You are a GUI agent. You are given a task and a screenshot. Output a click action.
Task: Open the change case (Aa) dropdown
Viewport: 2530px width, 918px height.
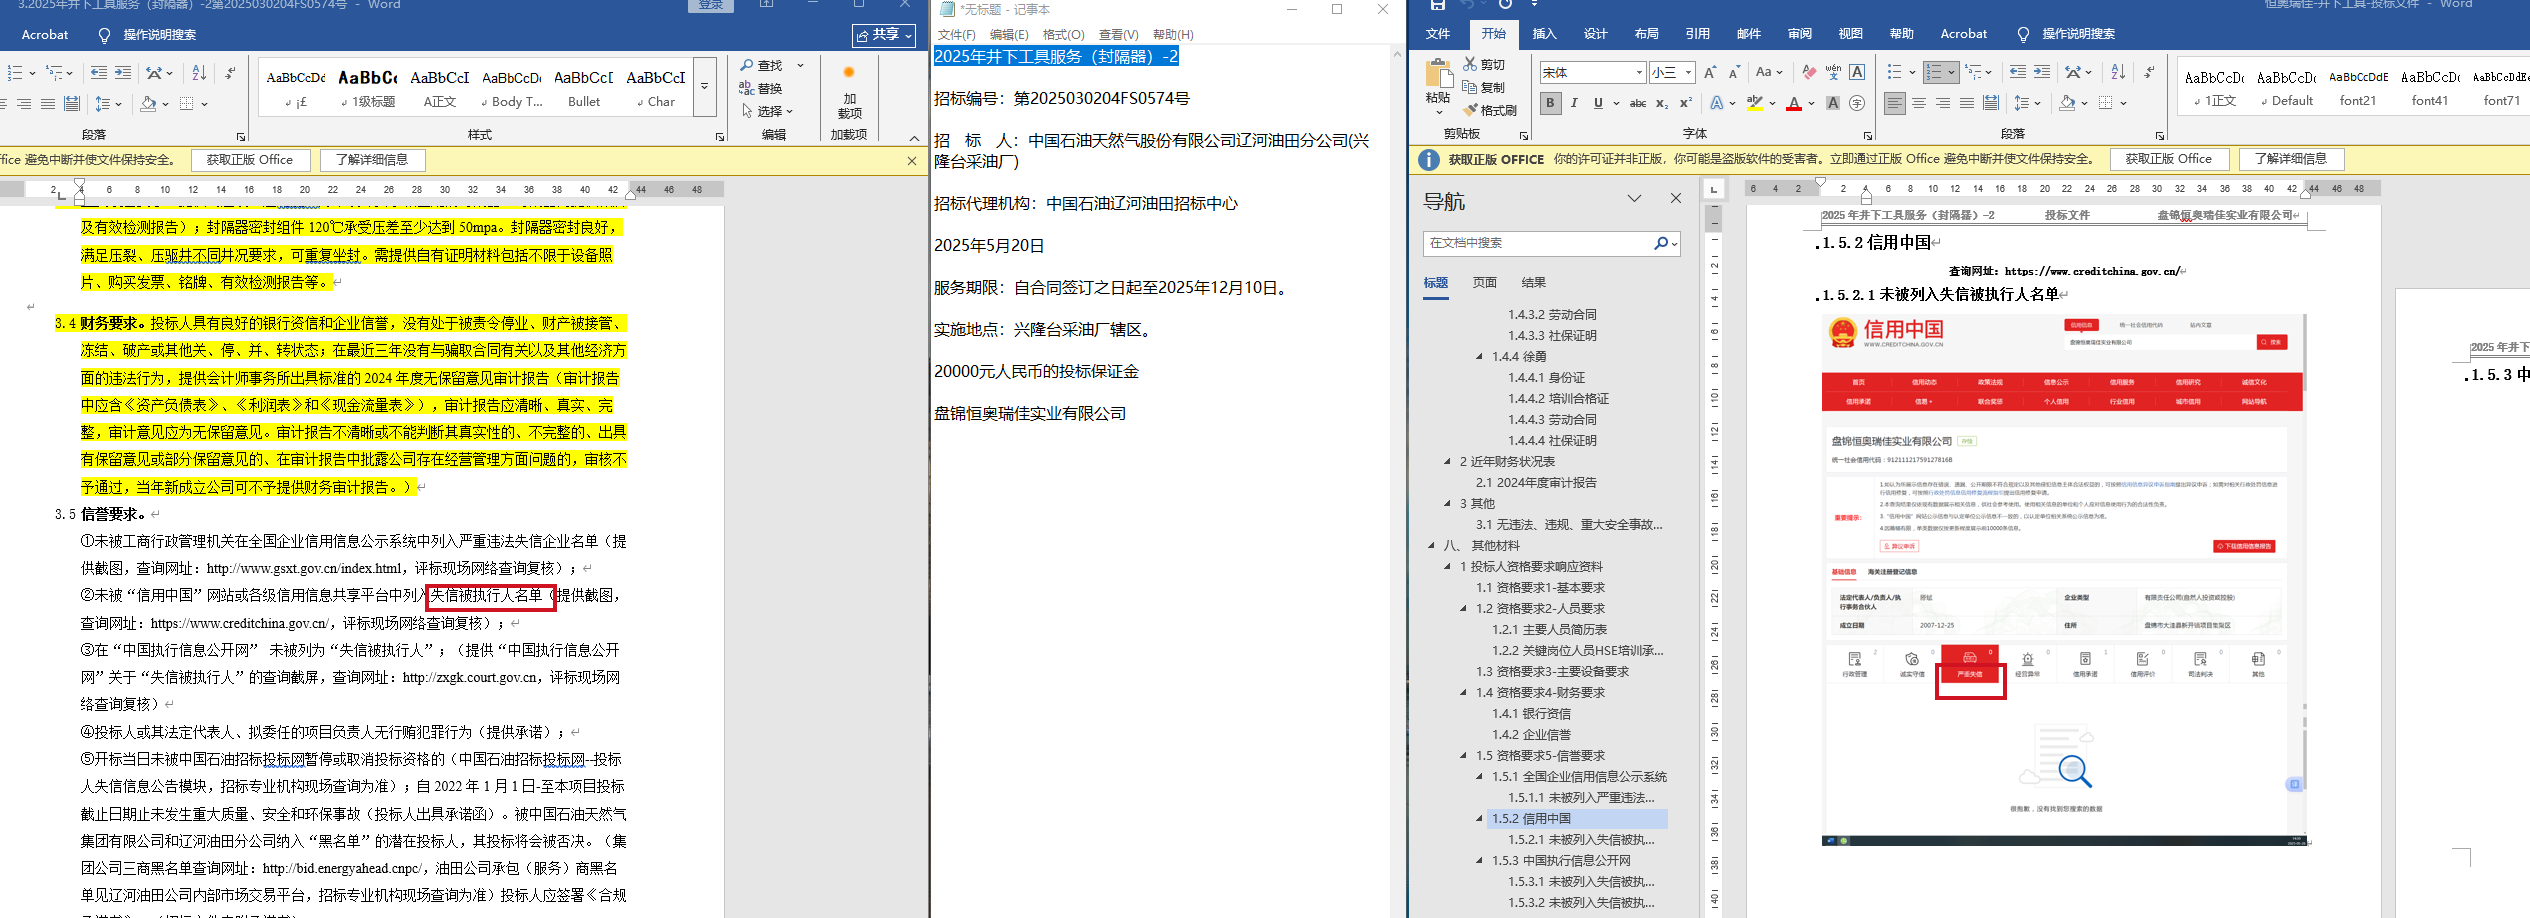pos(1769,73)
